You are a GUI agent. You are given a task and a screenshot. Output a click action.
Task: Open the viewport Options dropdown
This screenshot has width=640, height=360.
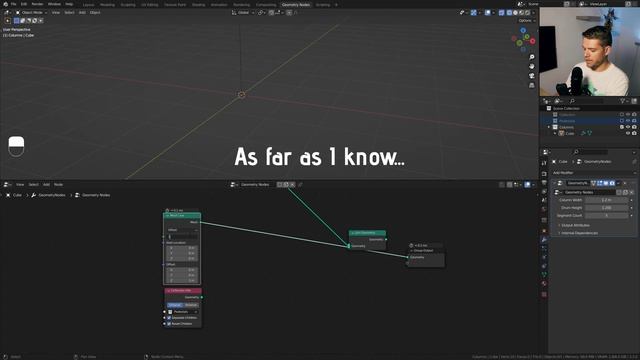click(526, 20)
